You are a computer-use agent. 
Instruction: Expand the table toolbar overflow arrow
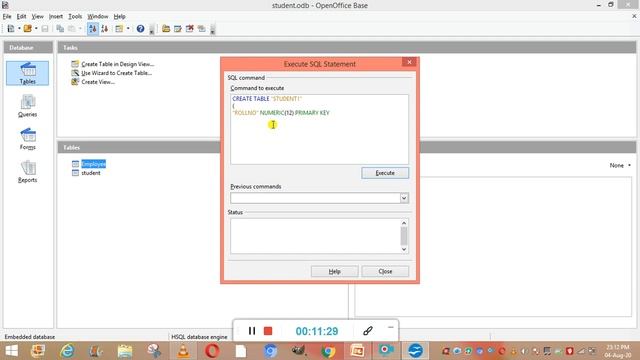tap(213, 29)
